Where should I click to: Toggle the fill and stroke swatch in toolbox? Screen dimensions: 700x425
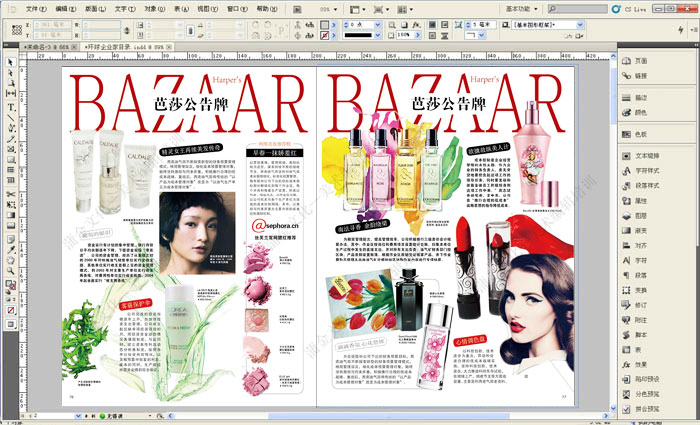point(11,285)
